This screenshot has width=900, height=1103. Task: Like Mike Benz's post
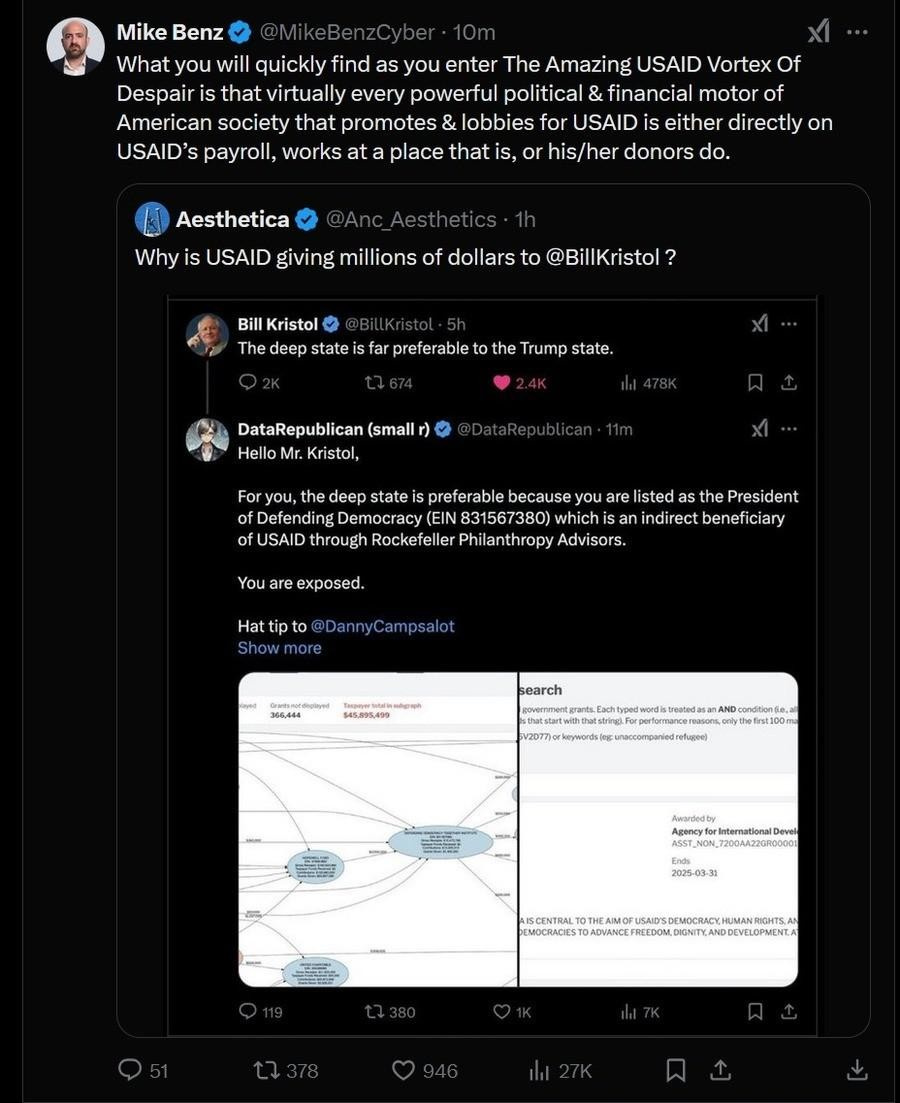(403, 1070)
